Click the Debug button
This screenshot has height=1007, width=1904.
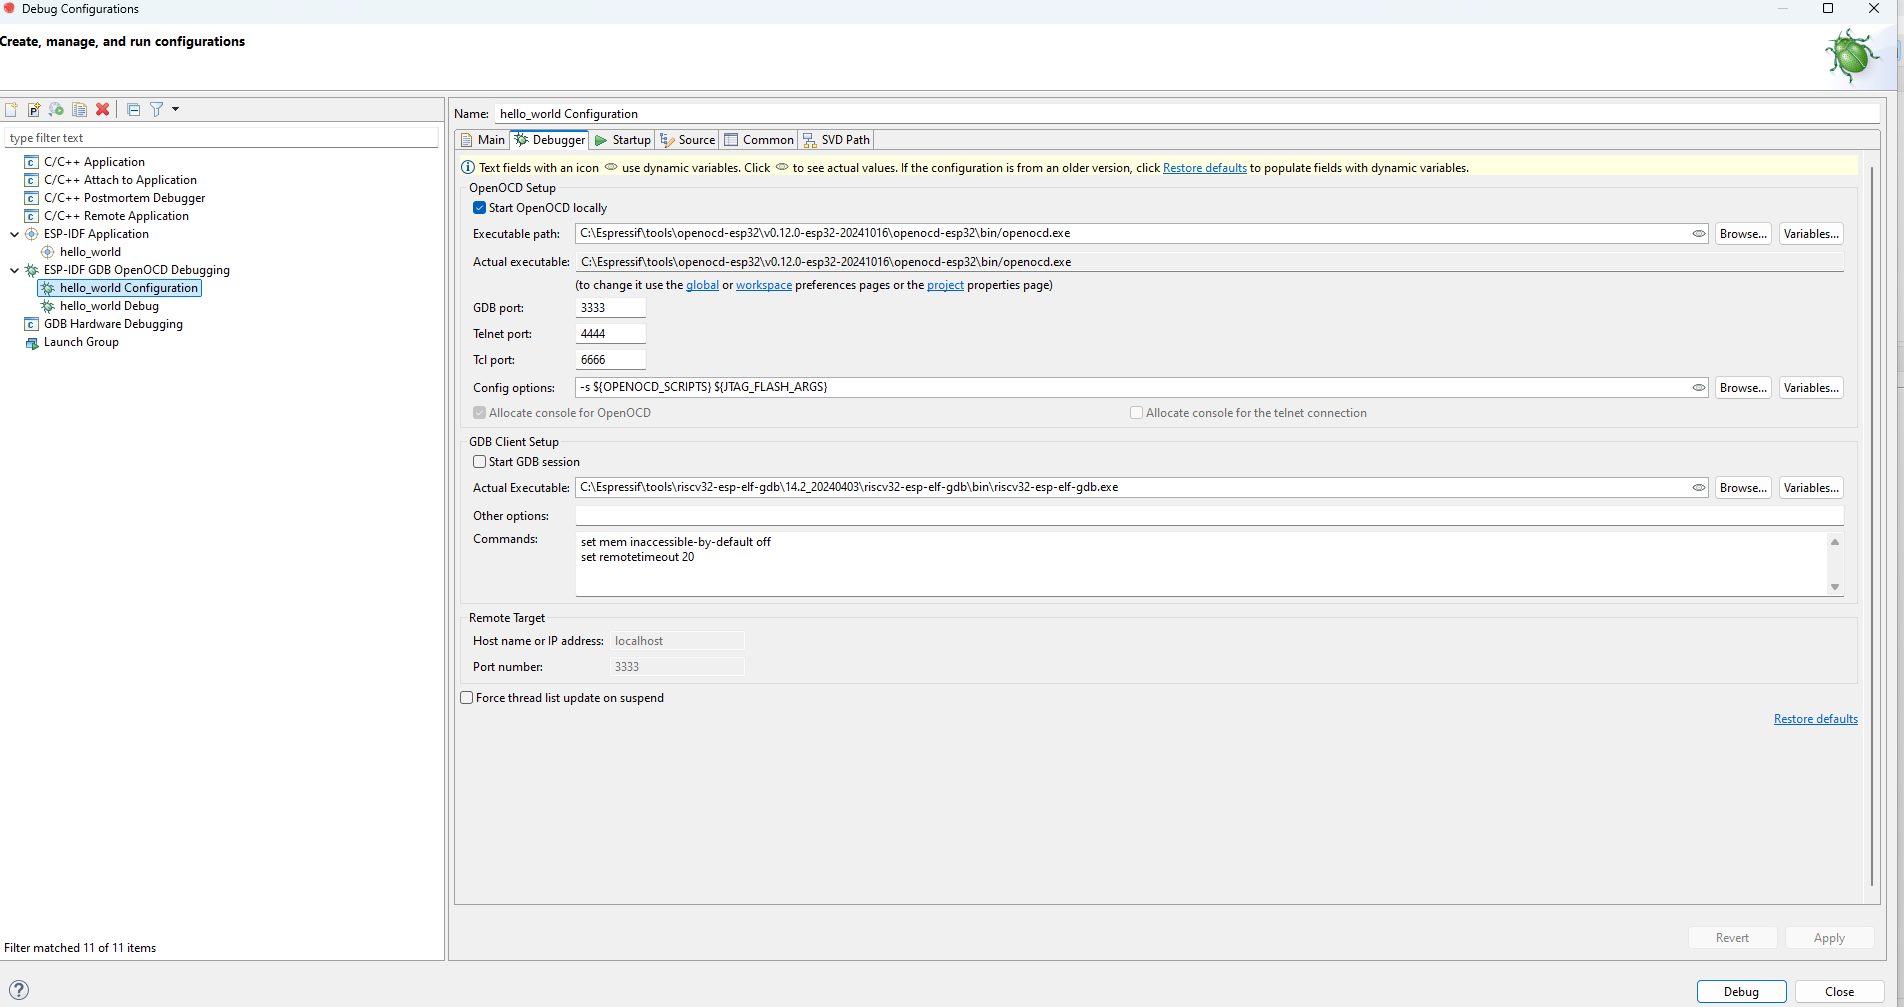pyautogui.click(x=1741, y=992)
